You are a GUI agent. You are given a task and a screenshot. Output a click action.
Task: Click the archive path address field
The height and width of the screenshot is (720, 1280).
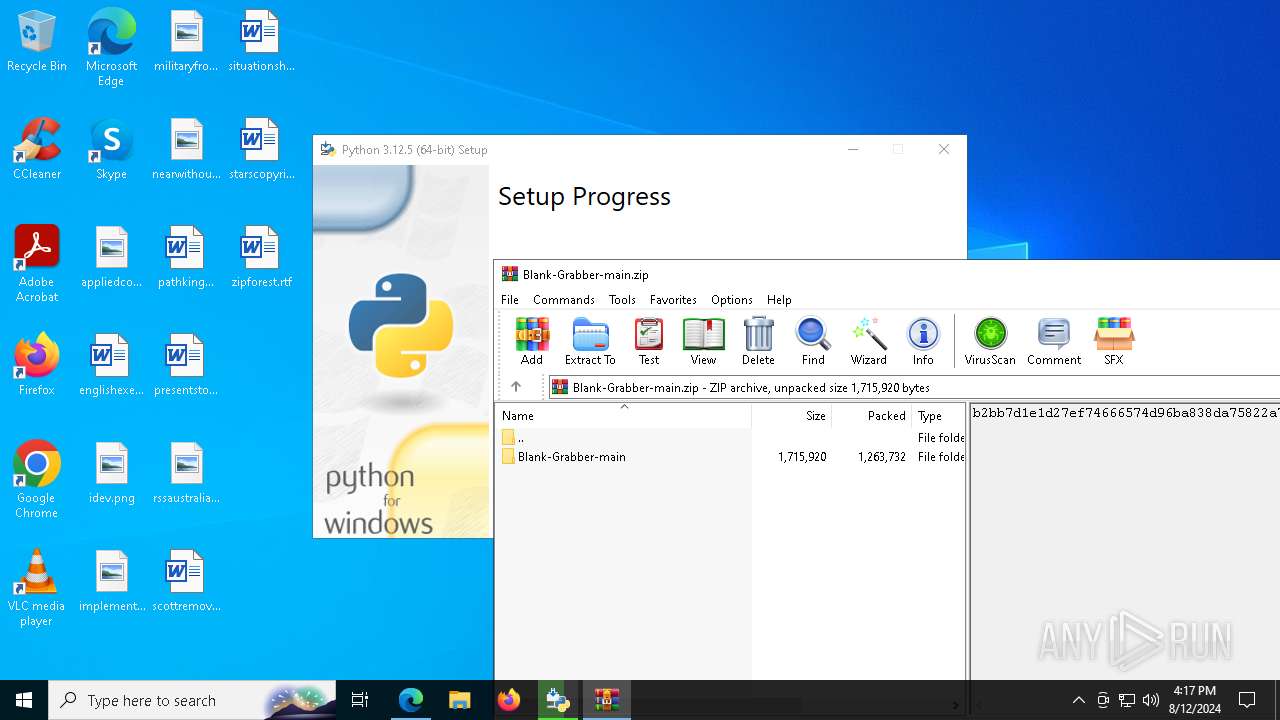point(914,387)
